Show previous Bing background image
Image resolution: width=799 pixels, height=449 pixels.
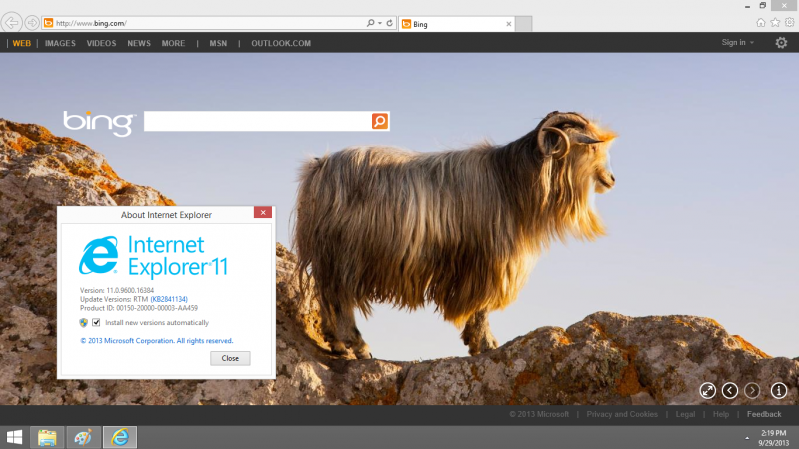(x=730, y=390)
